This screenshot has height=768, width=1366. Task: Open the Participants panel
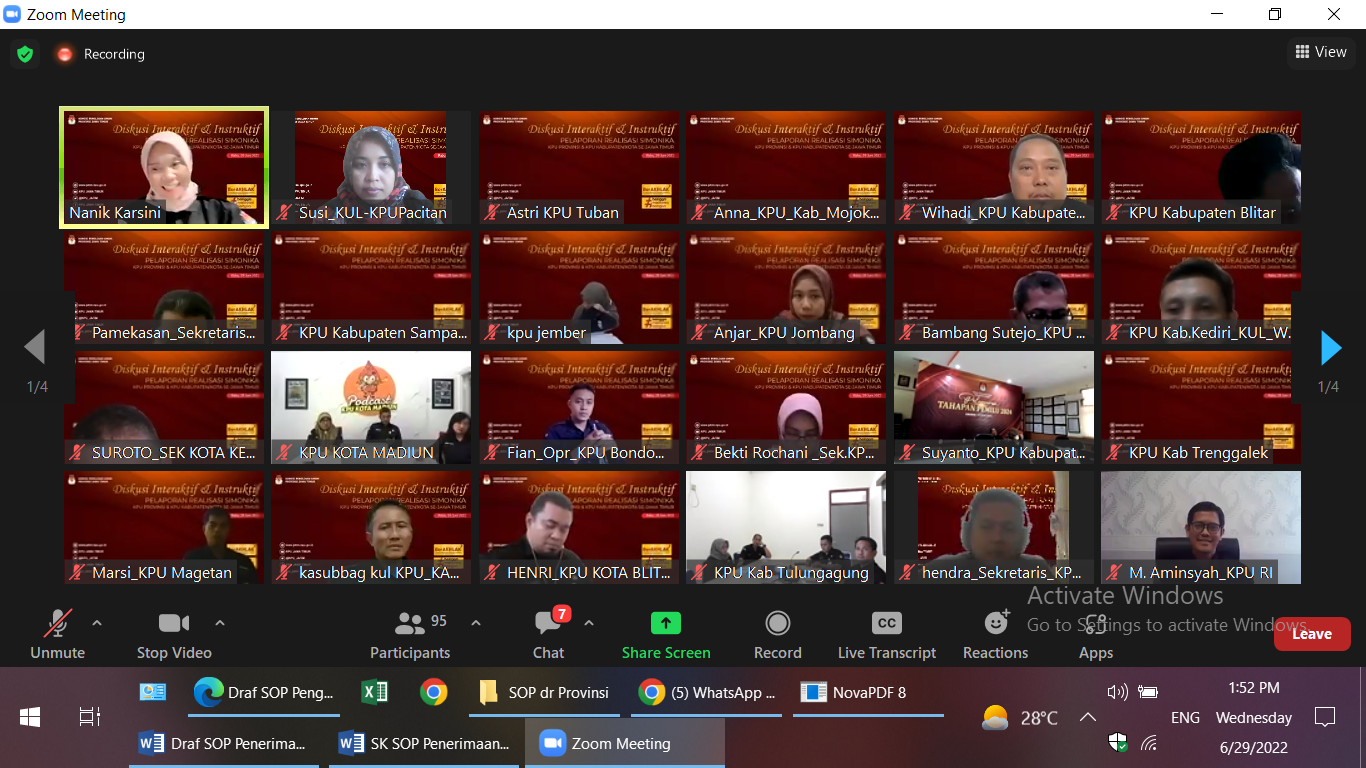click(410, 635)
